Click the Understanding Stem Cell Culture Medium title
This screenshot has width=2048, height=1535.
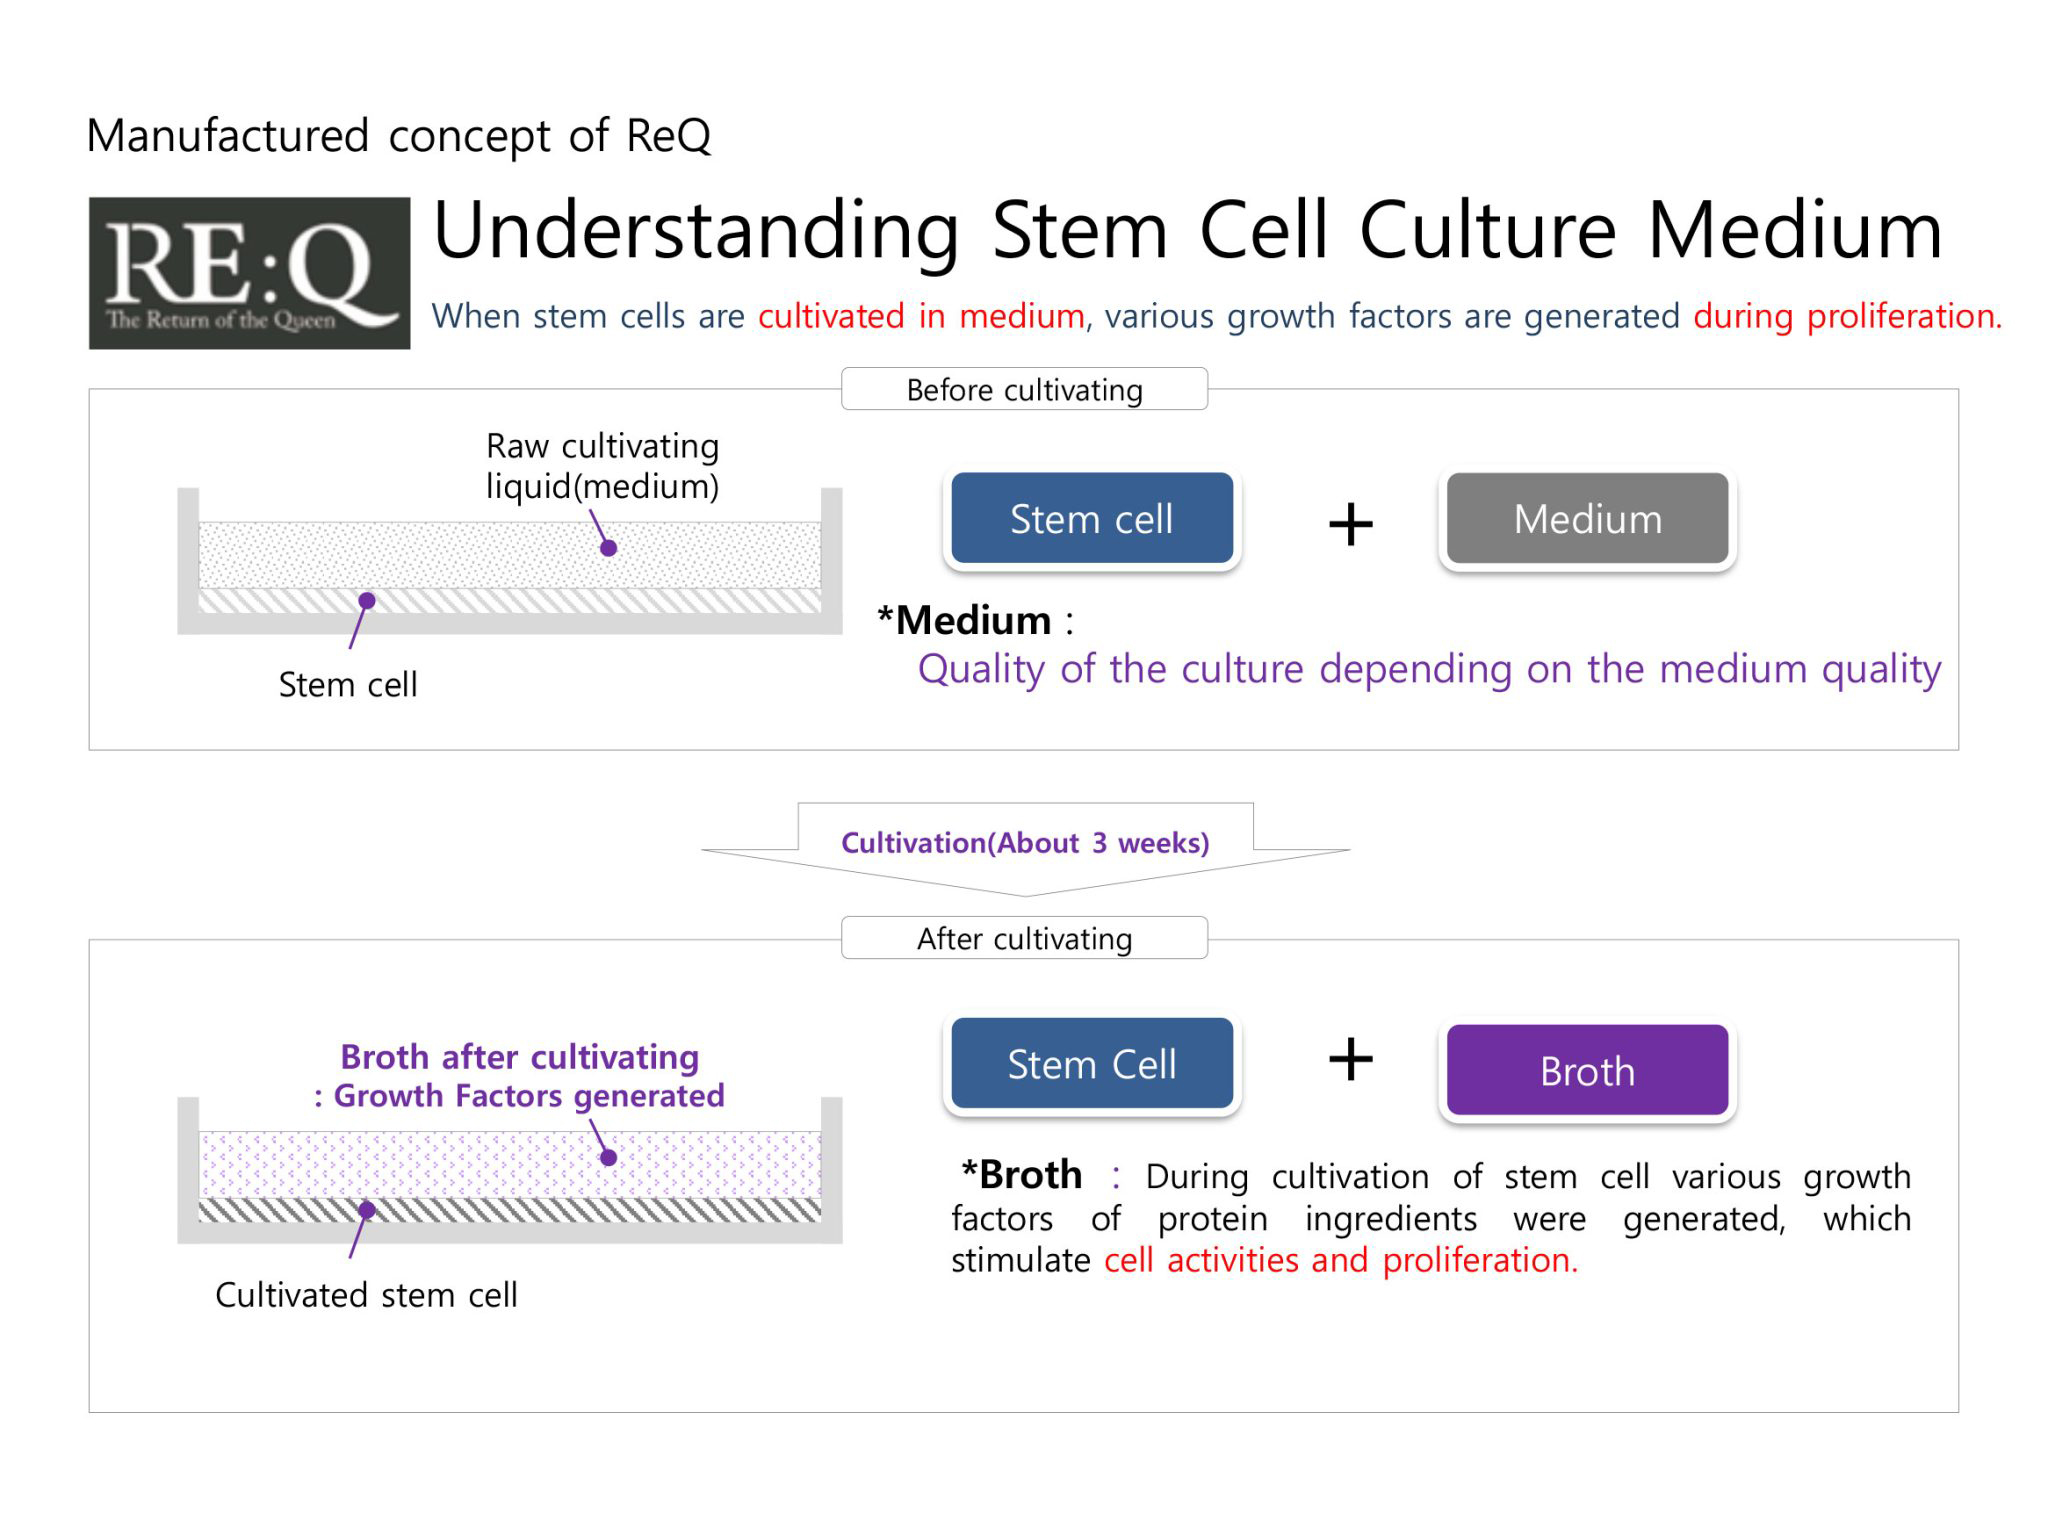click(1188, 231)
